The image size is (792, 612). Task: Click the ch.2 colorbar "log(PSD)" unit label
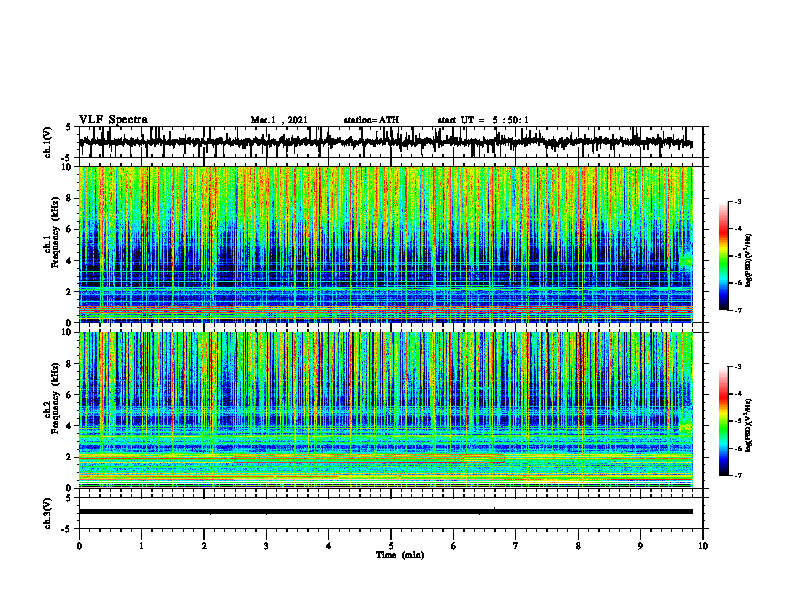749,425
